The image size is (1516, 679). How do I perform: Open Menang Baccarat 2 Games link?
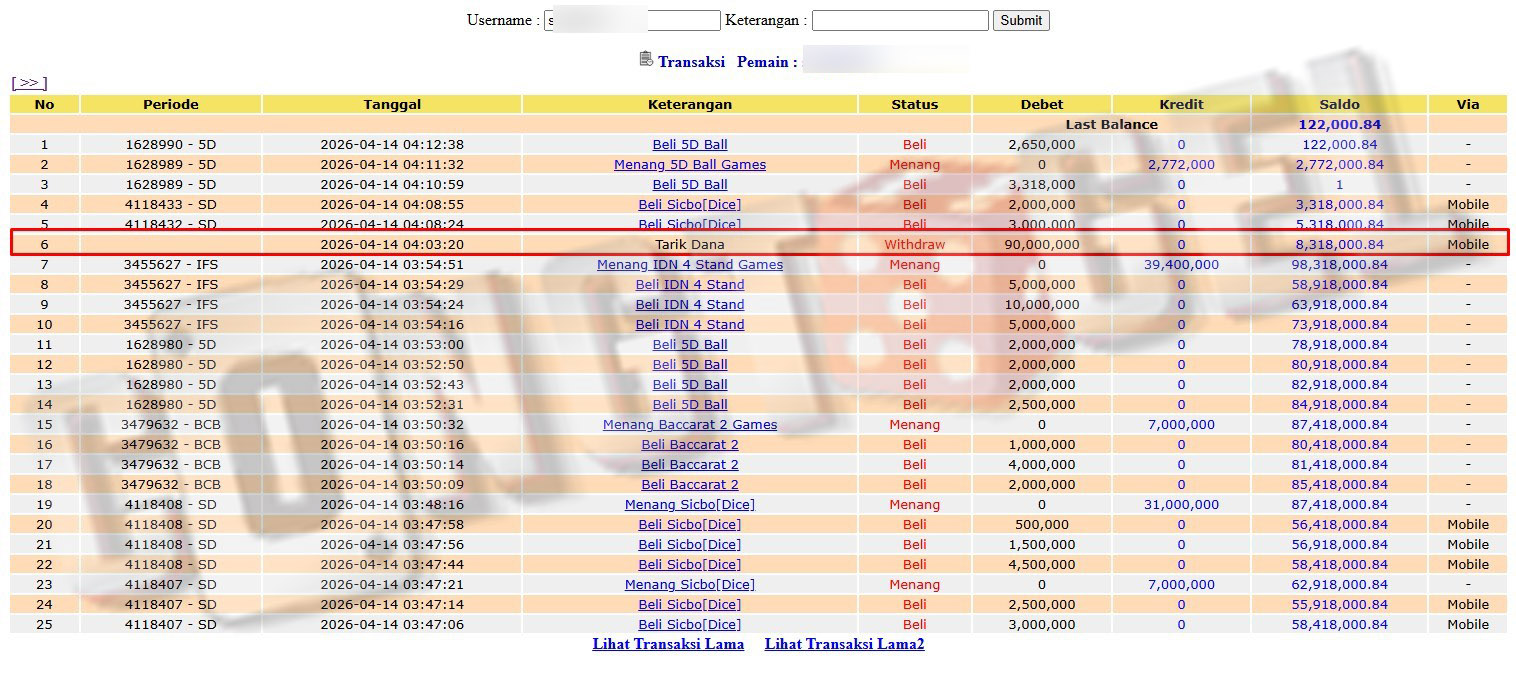click(689, 424)
